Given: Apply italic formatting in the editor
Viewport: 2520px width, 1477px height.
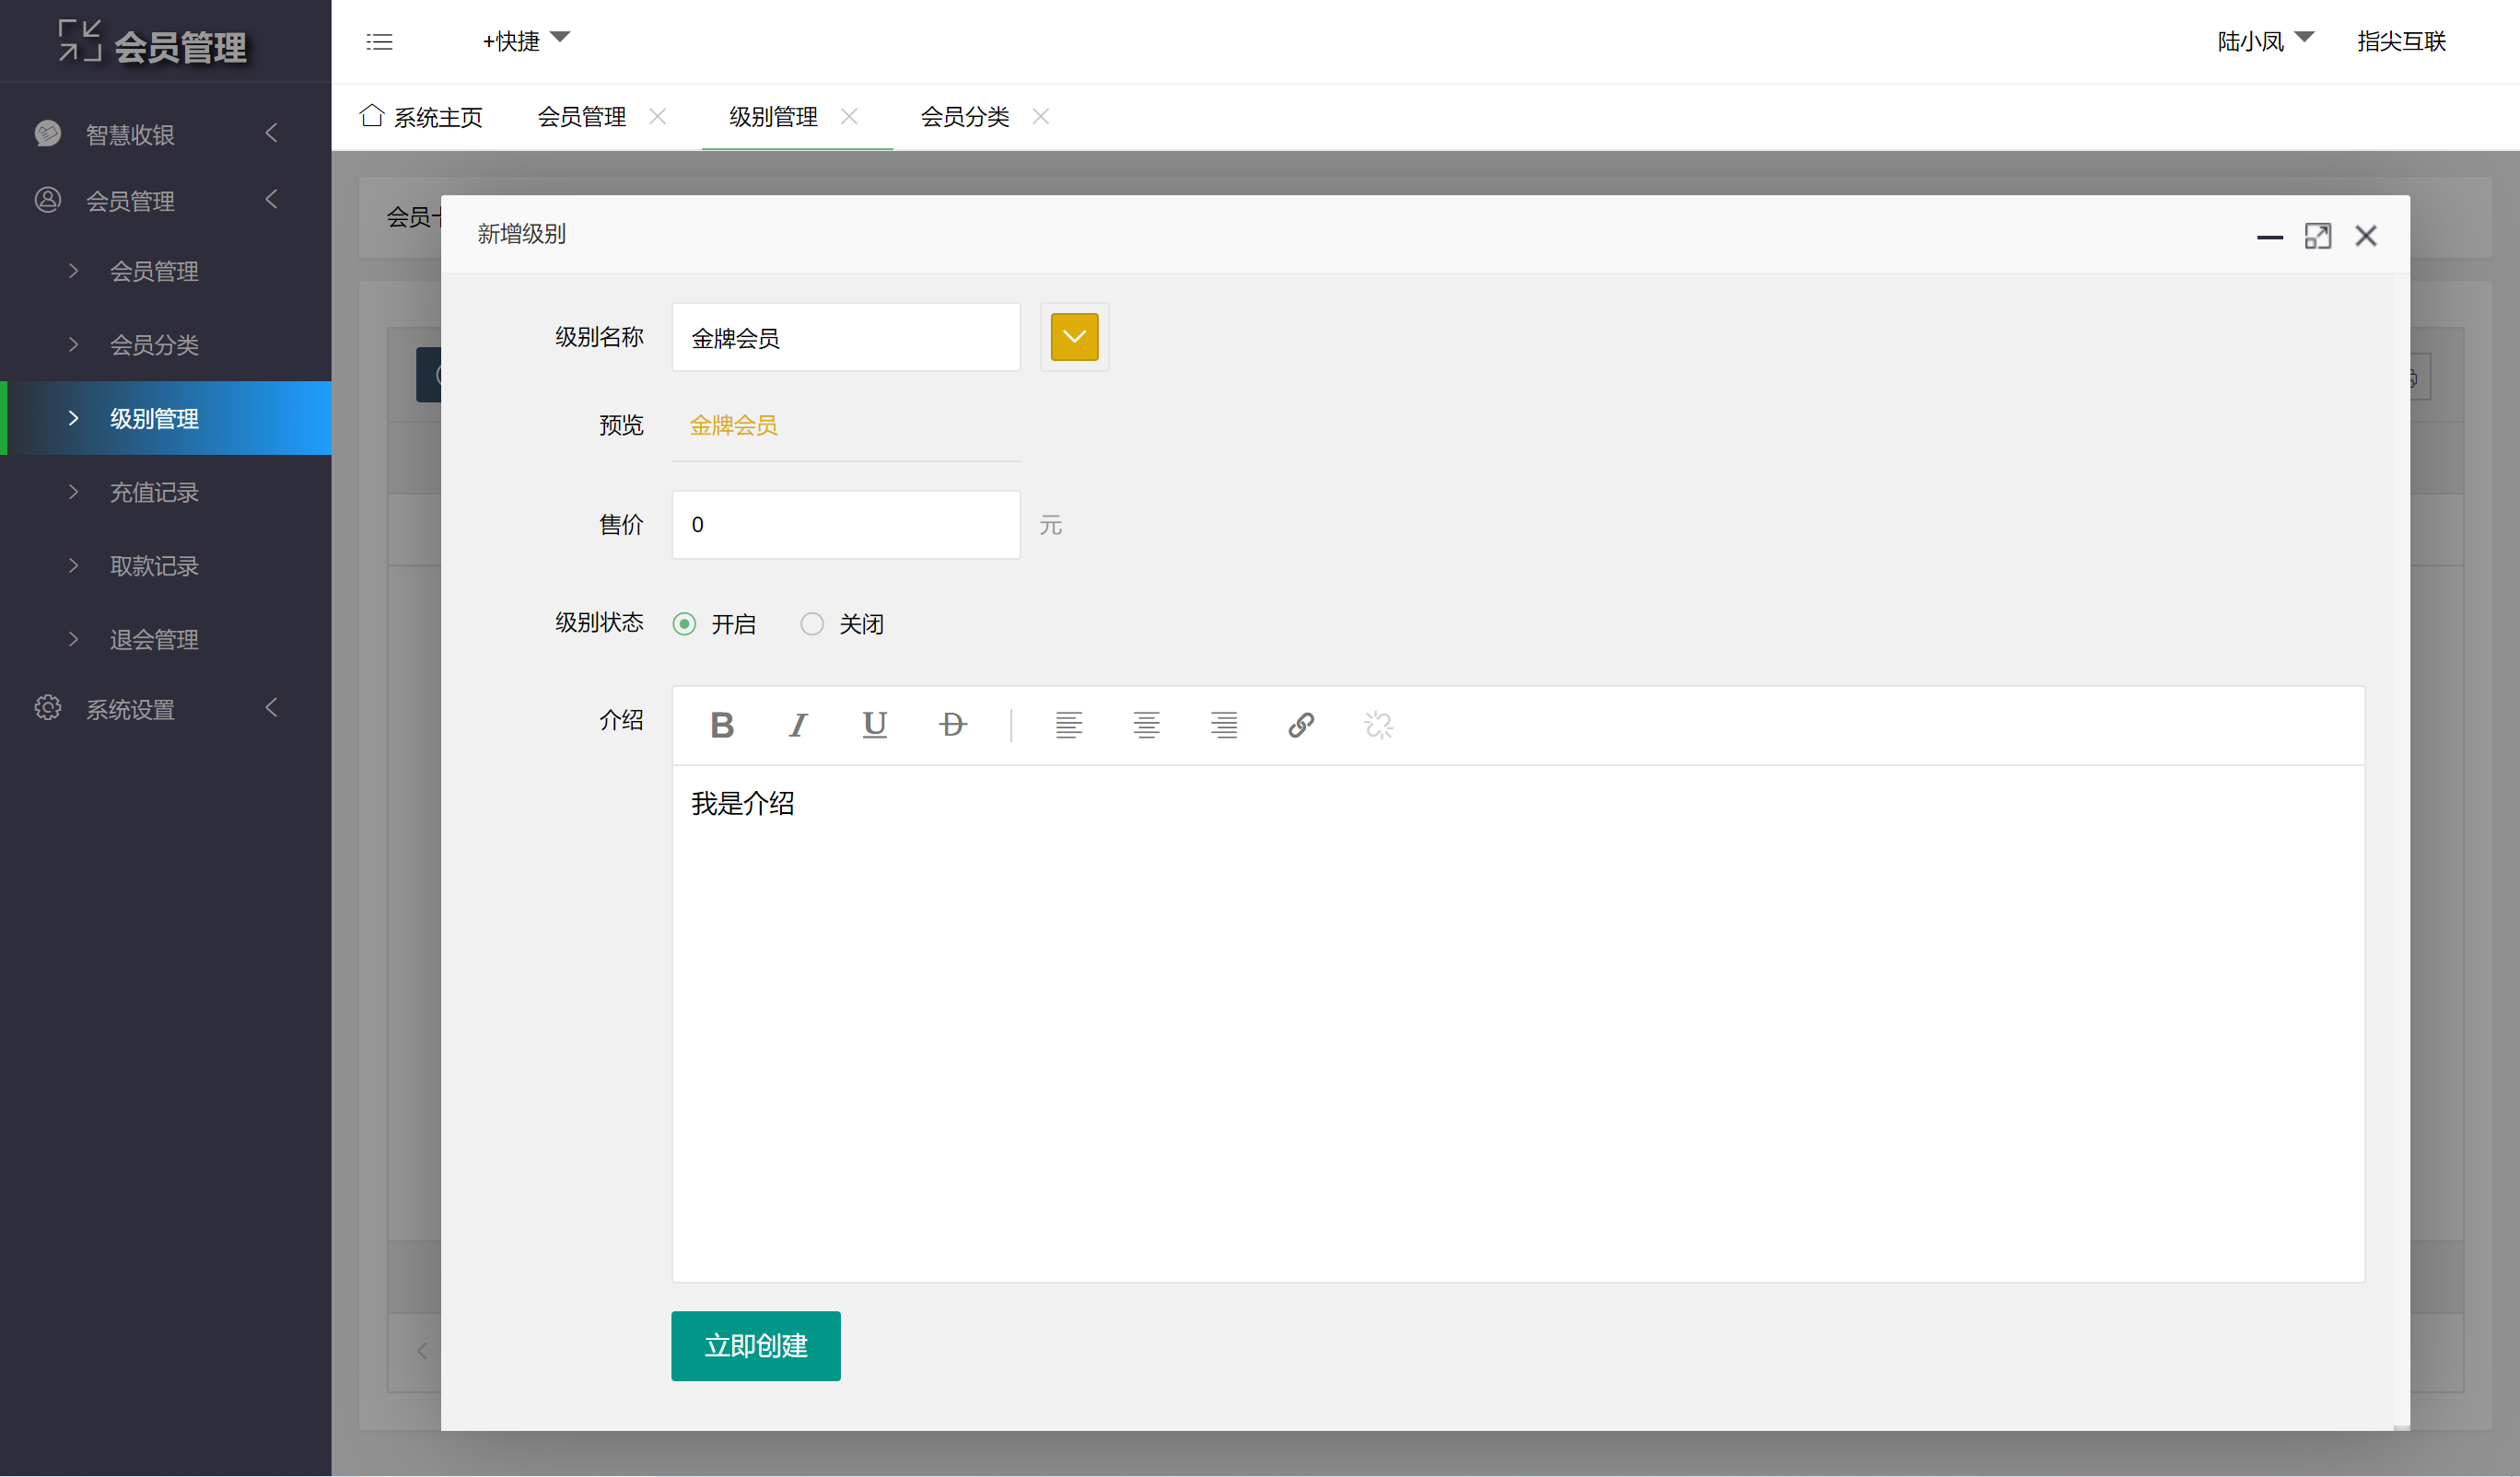Looking at the screenshot, I should click(x=798, y=725).
